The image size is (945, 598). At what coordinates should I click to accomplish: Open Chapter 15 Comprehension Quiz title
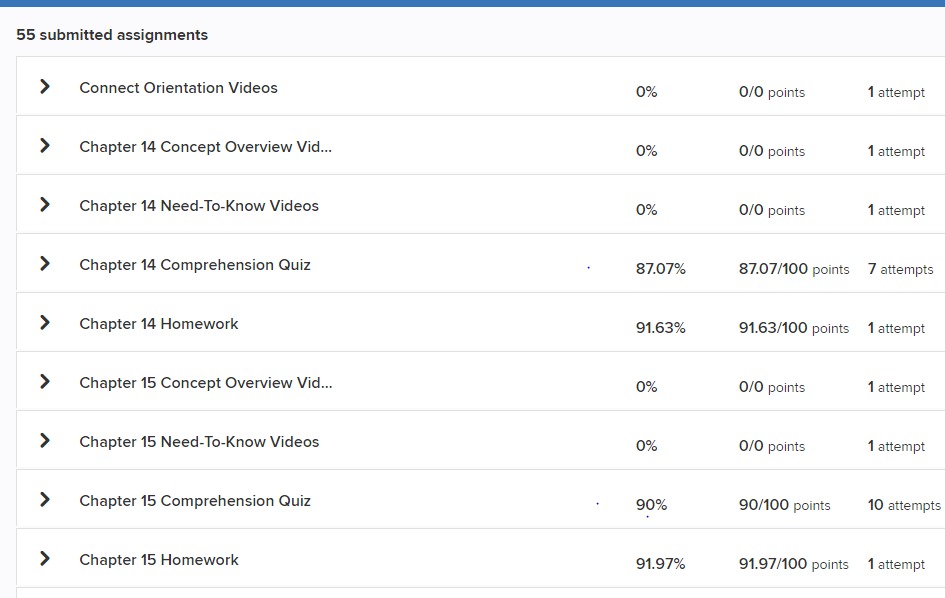[195, 501]
